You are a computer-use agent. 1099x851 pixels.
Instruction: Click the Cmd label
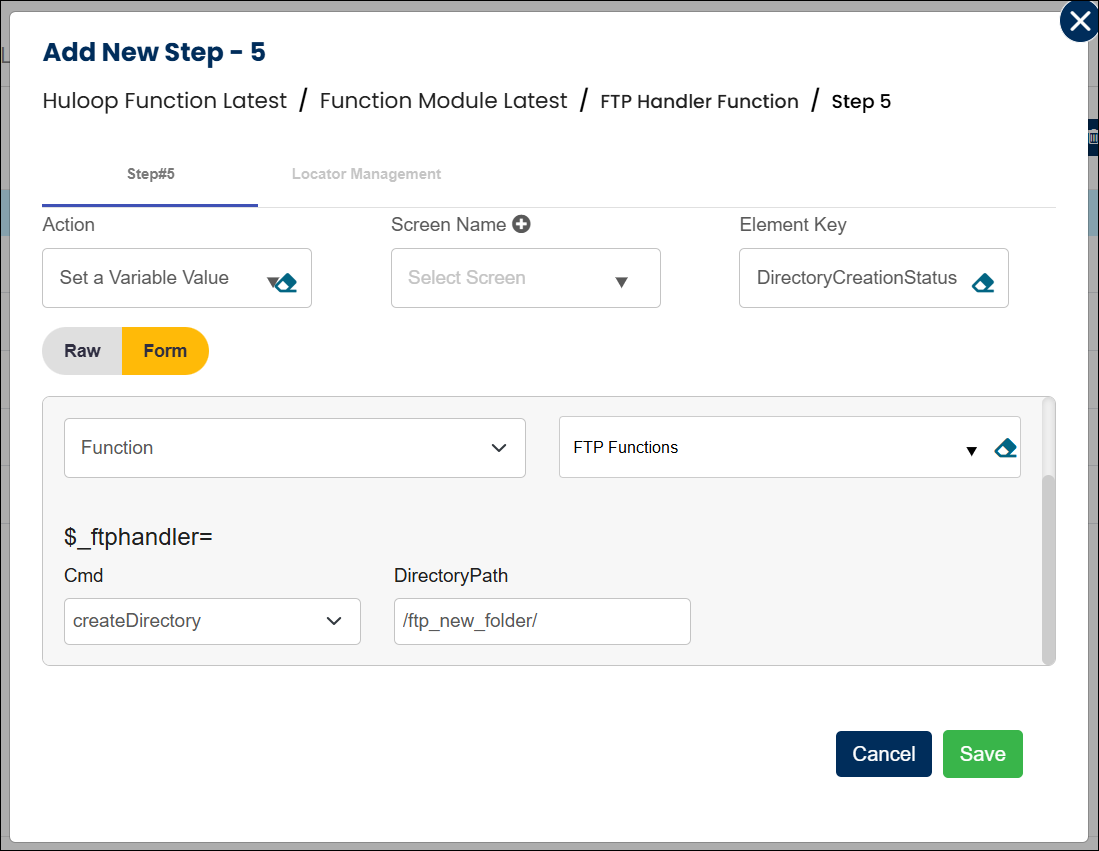pos(83,576)
